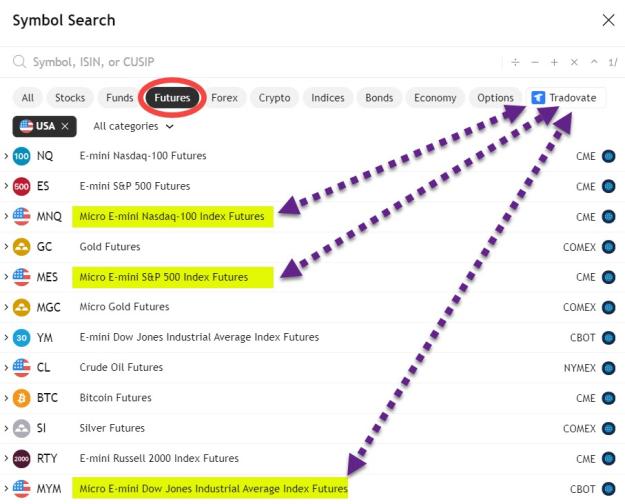Expand the MGC contracts row
Image resolution: width=625 pixels, height=504 pixels.
click(6, 307)
